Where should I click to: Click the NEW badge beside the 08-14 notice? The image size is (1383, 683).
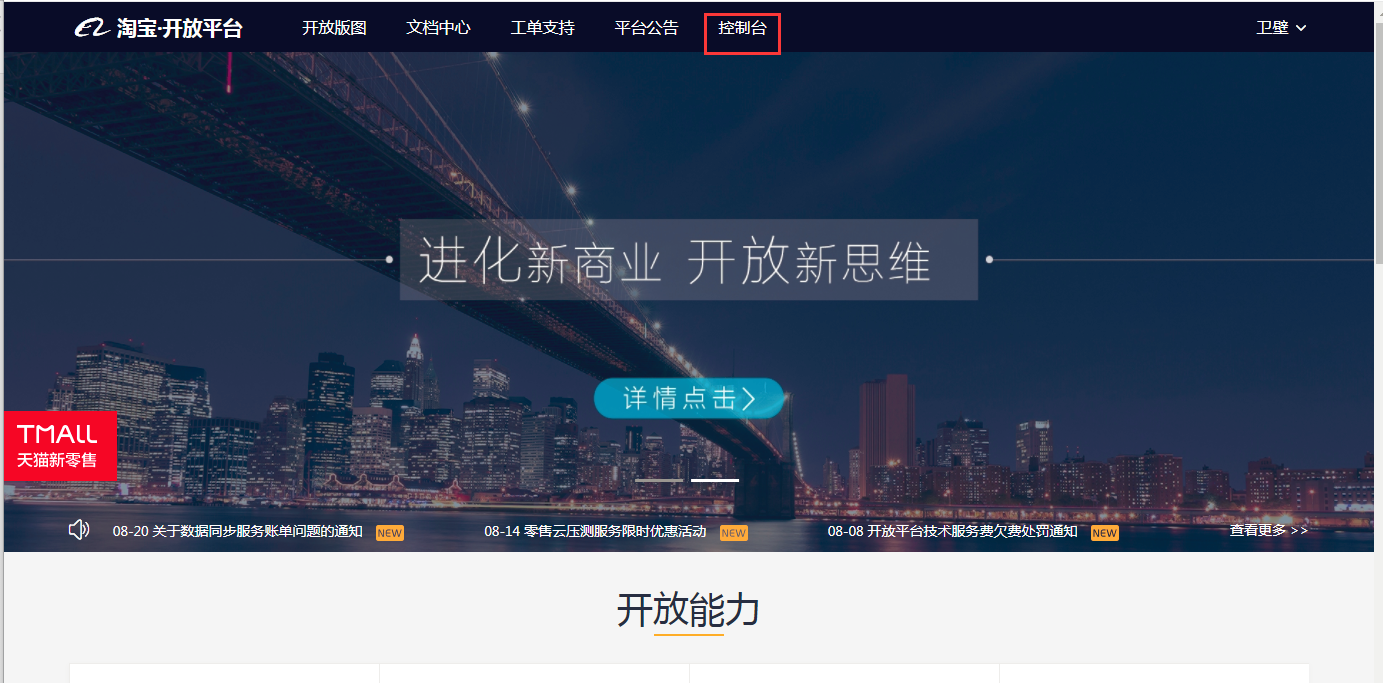pos(733,533)
